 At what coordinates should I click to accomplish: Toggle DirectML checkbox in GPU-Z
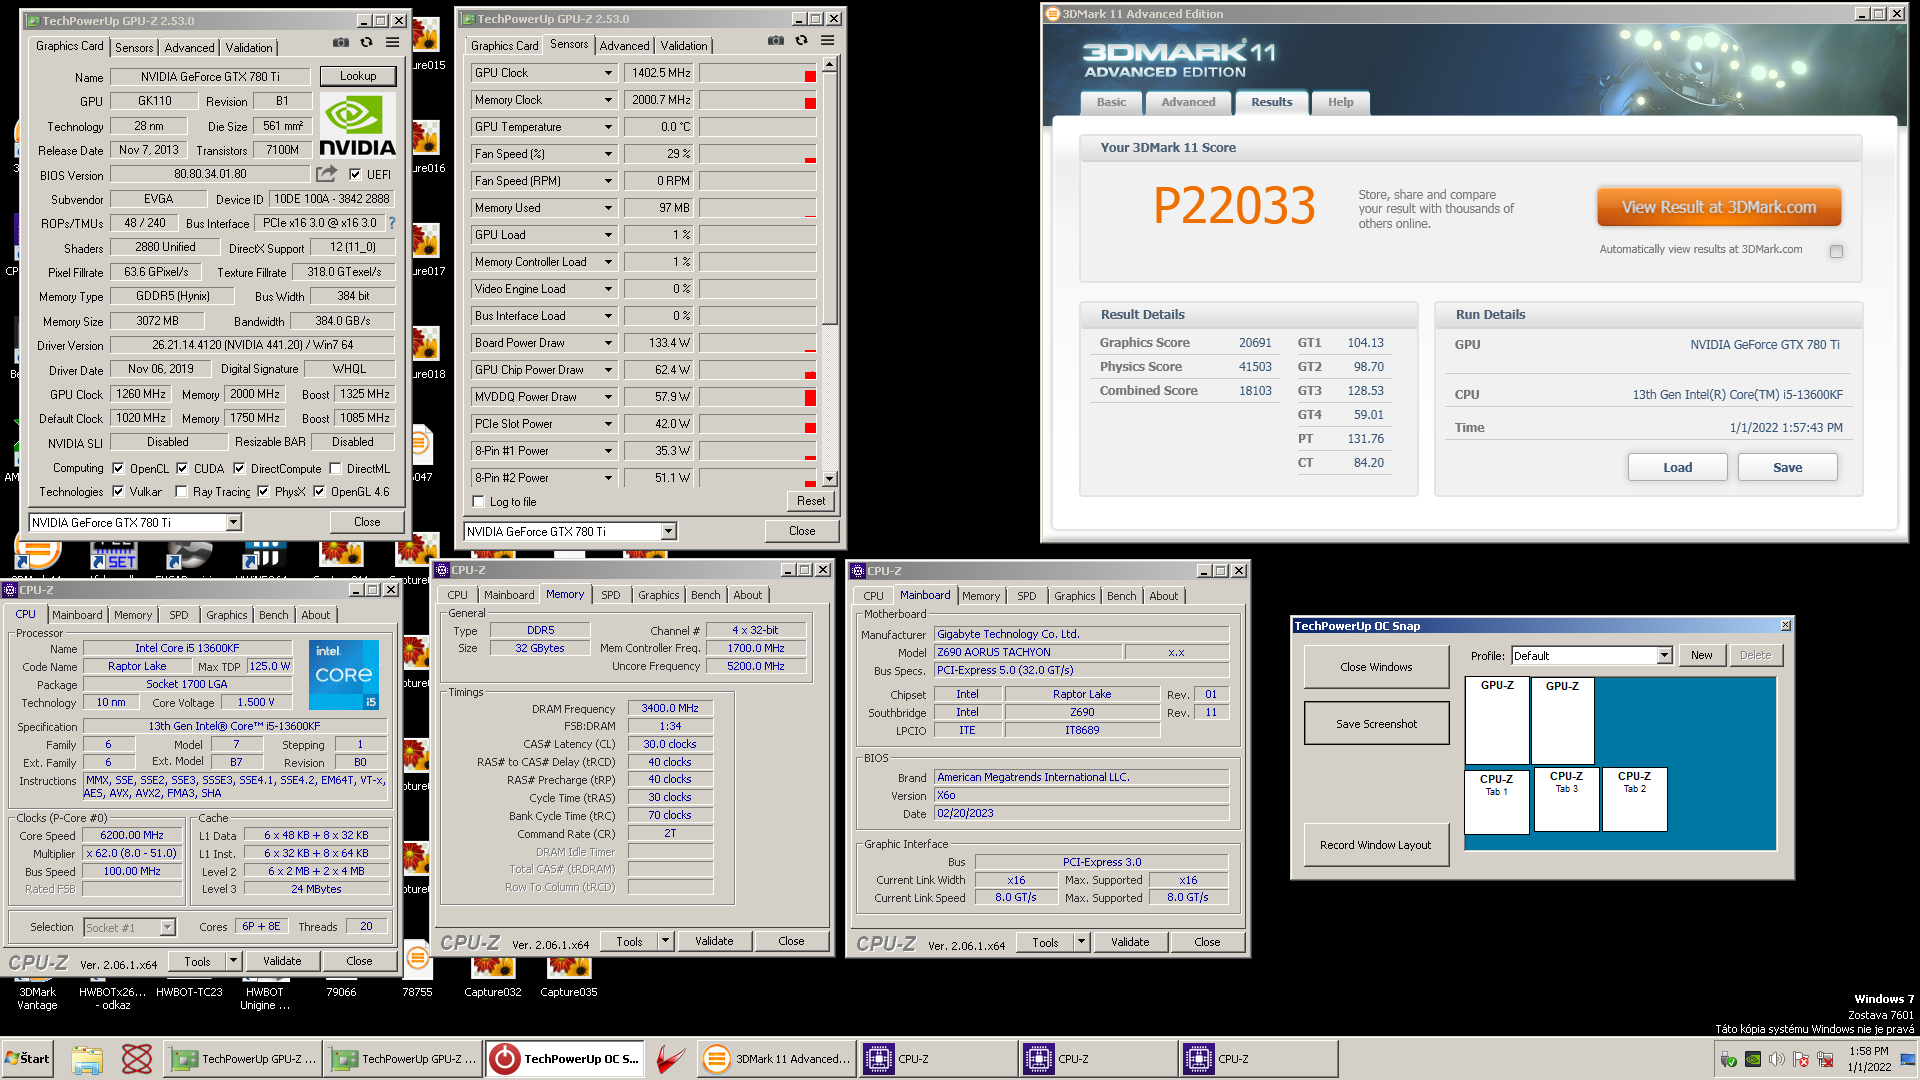pos(335,468)
